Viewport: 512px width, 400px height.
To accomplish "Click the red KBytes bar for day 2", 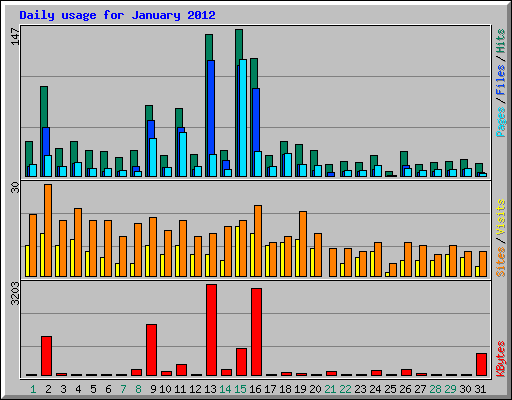I will [46, 356].
